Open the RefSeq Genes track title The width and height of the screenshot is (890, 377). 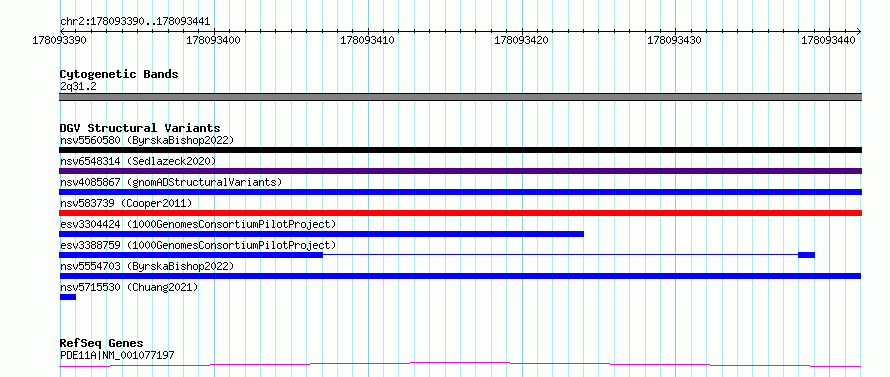pos(102,344)
